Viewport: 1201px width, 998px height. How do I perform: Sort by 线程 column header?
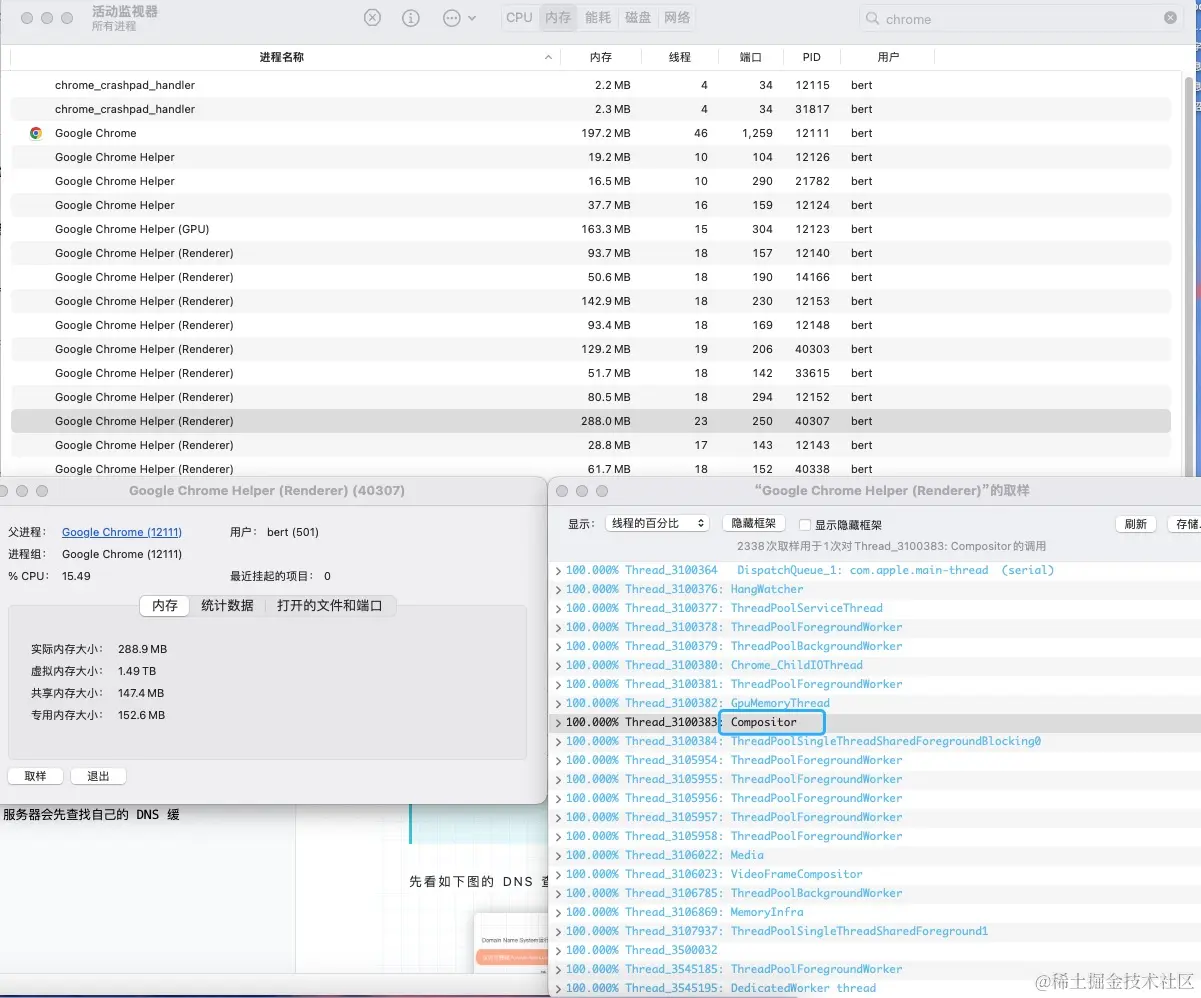coord(680,57)
